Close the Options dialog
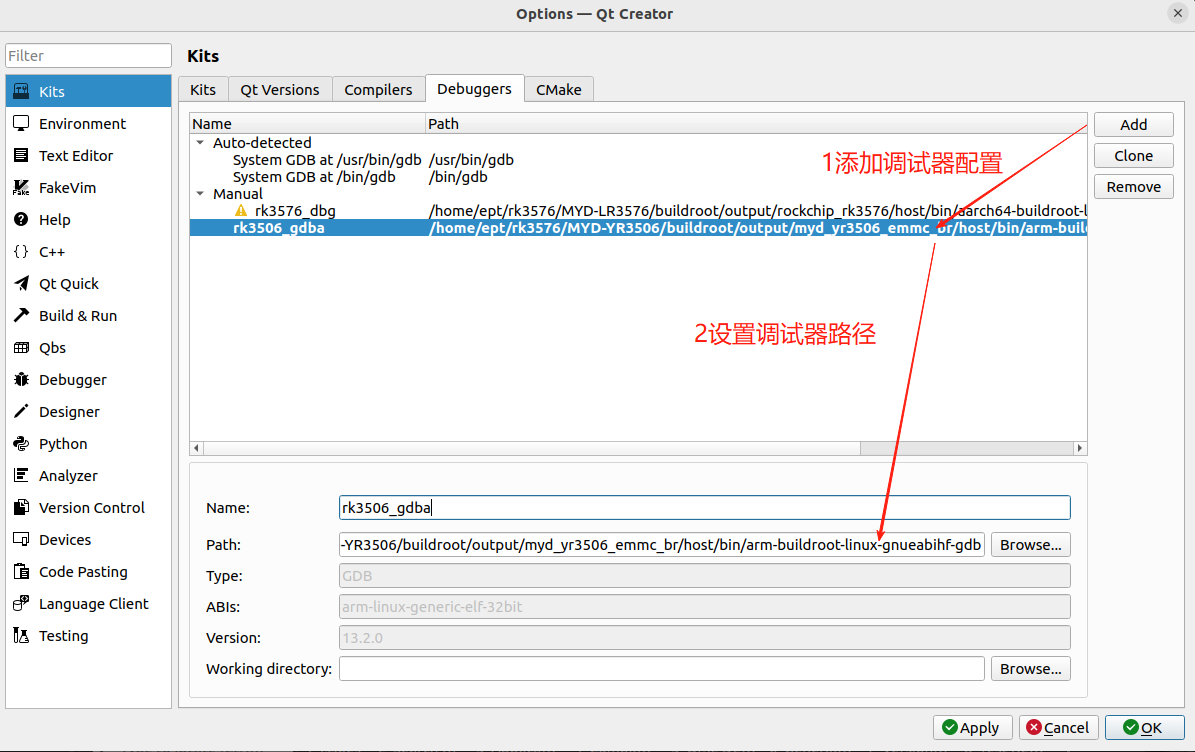The width and height of the screenshot is (1195, 752). (x=1177, y=13)
